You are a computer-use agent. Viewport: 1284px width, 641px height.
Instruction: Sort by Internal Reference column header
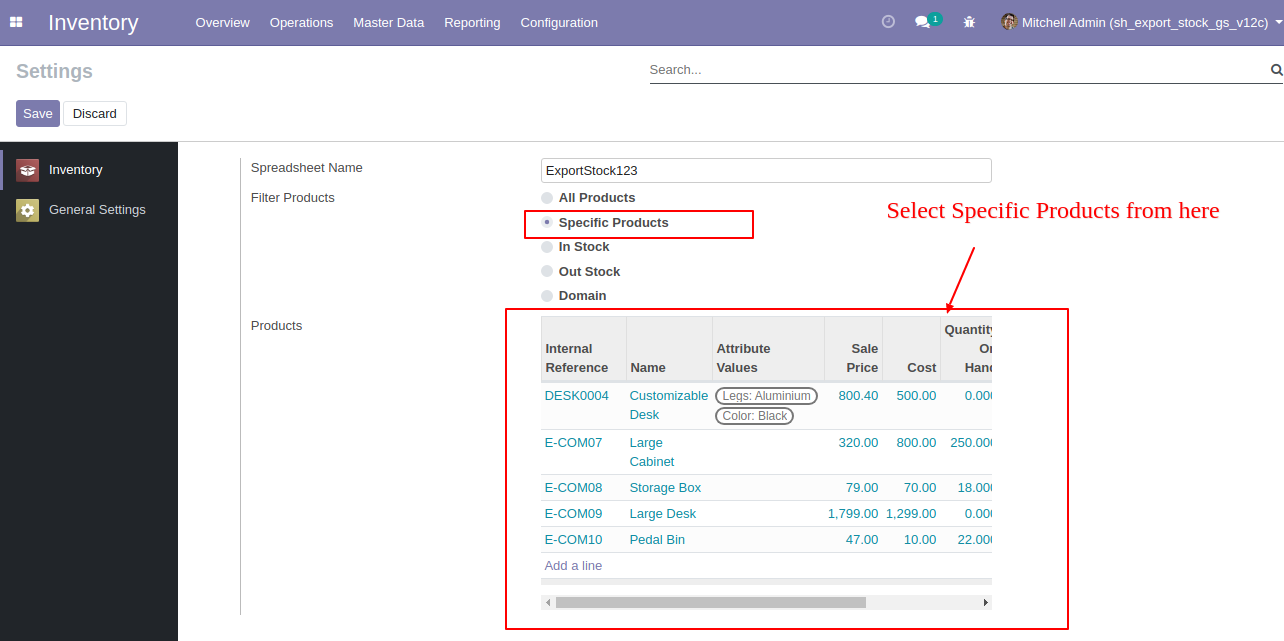point(584,348)
